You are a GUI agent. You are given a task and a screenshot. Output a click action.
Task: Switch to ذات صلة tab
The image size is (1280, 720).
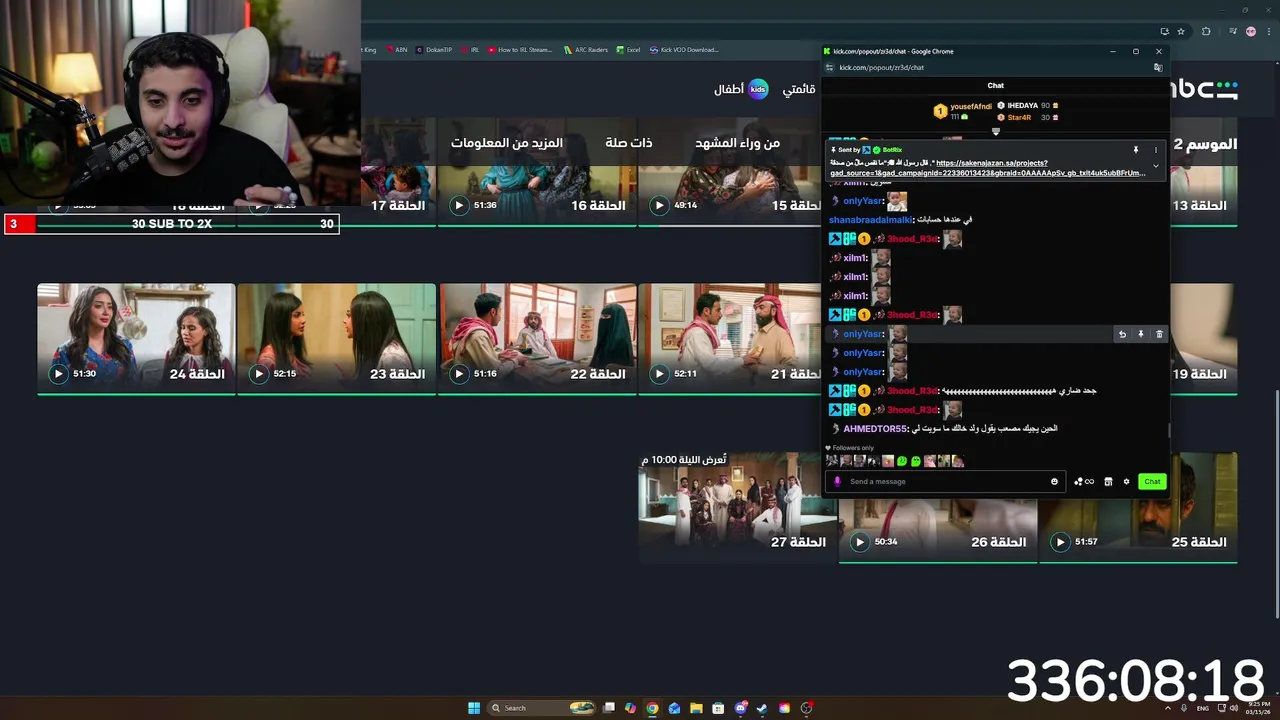[x=629, y=143]
